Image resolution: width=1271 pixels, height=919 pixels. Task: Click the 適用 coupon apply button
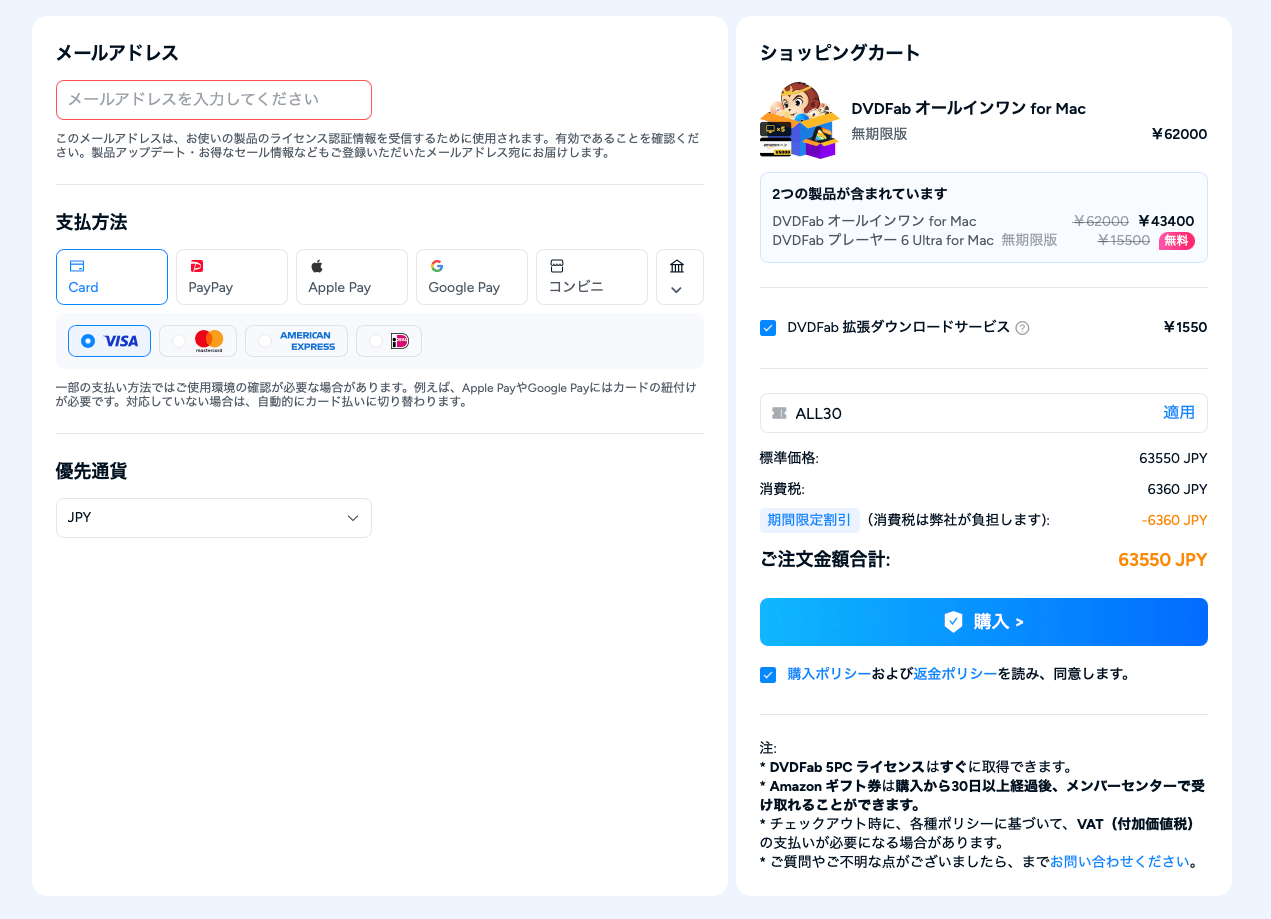[x=1179, y=413]
